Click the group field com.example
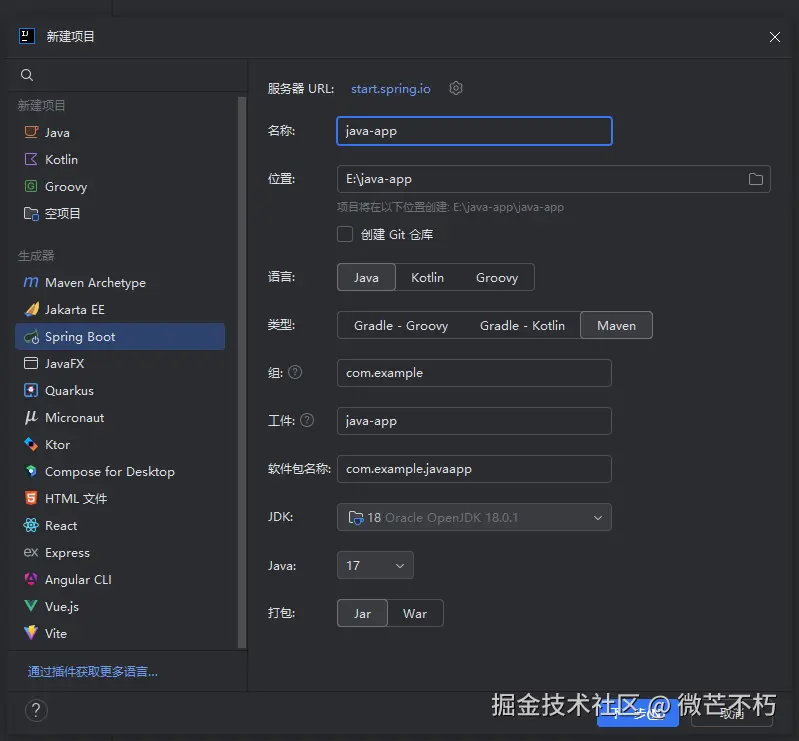The image size is (799, 741). [x=474, y=373]
